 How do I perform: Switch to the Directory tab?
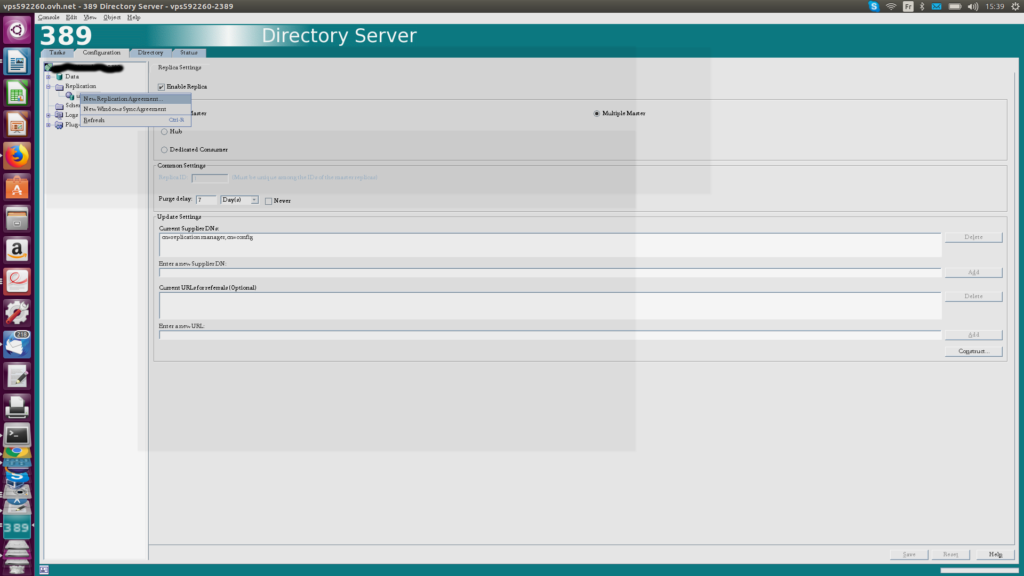[150, 53]
